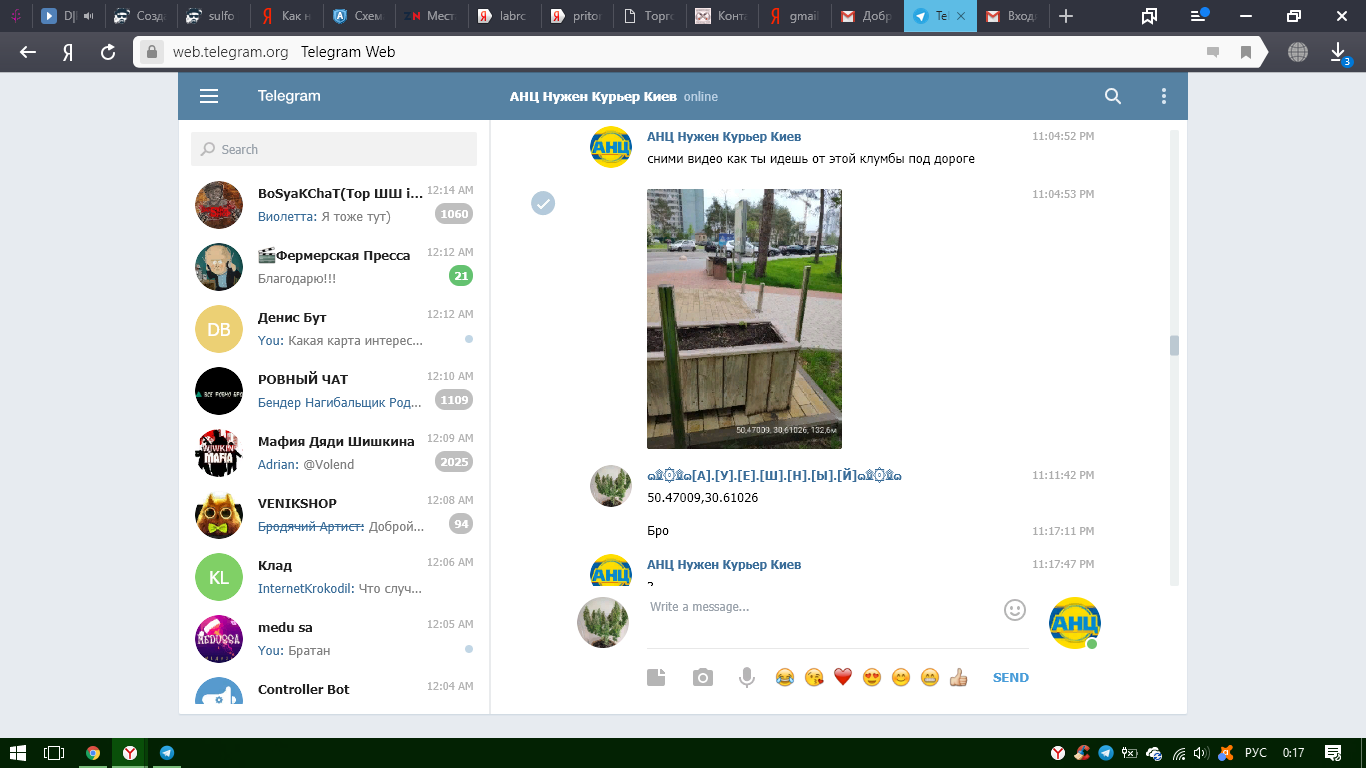1366x768 pixels.
Task: Reload the page with the refresh icon
Action: pos(108,52)
